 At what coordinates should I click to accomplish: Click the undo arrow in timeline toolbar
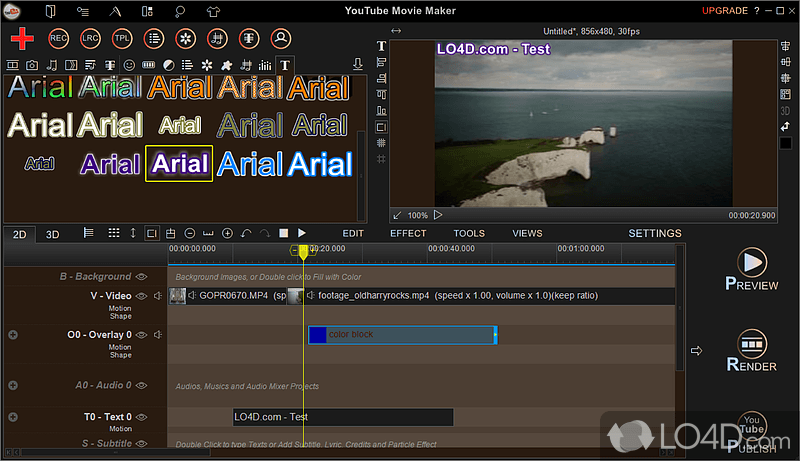point(246,233)
